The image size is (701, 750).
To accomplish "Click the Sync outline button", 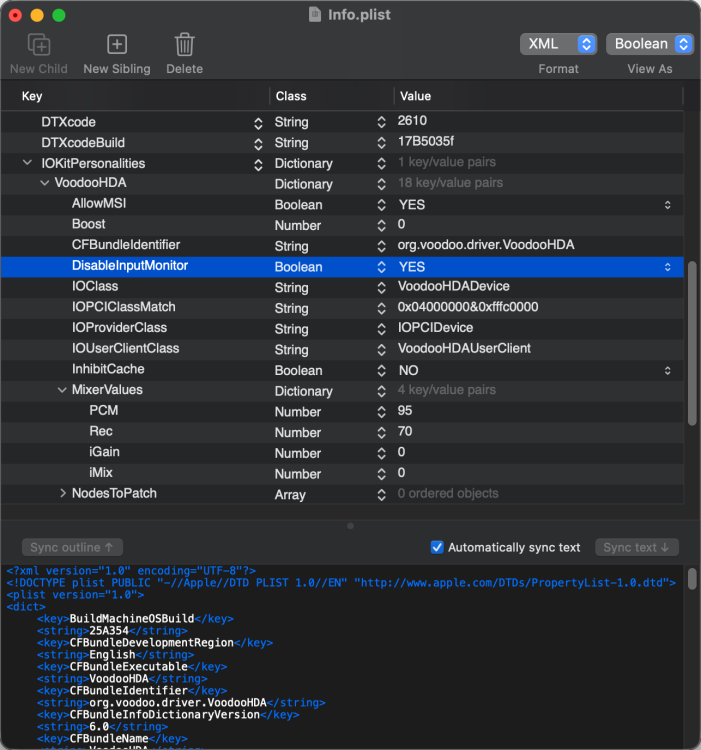I will 72,547.
